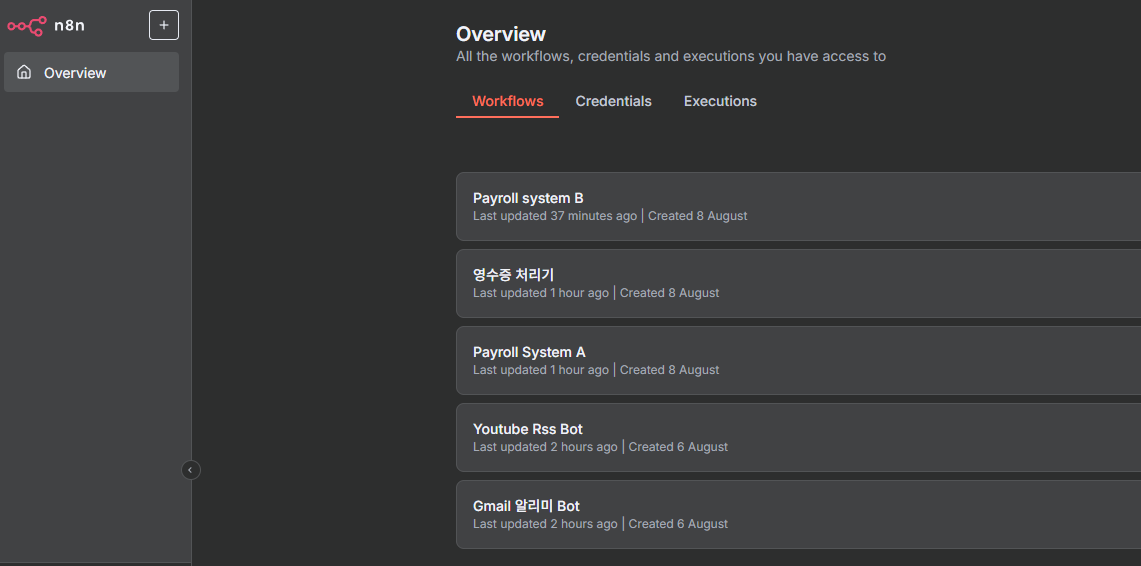The image size is (1141, 566).
Task: Switch to the Workflows tab
Action: tap(507, 101)
